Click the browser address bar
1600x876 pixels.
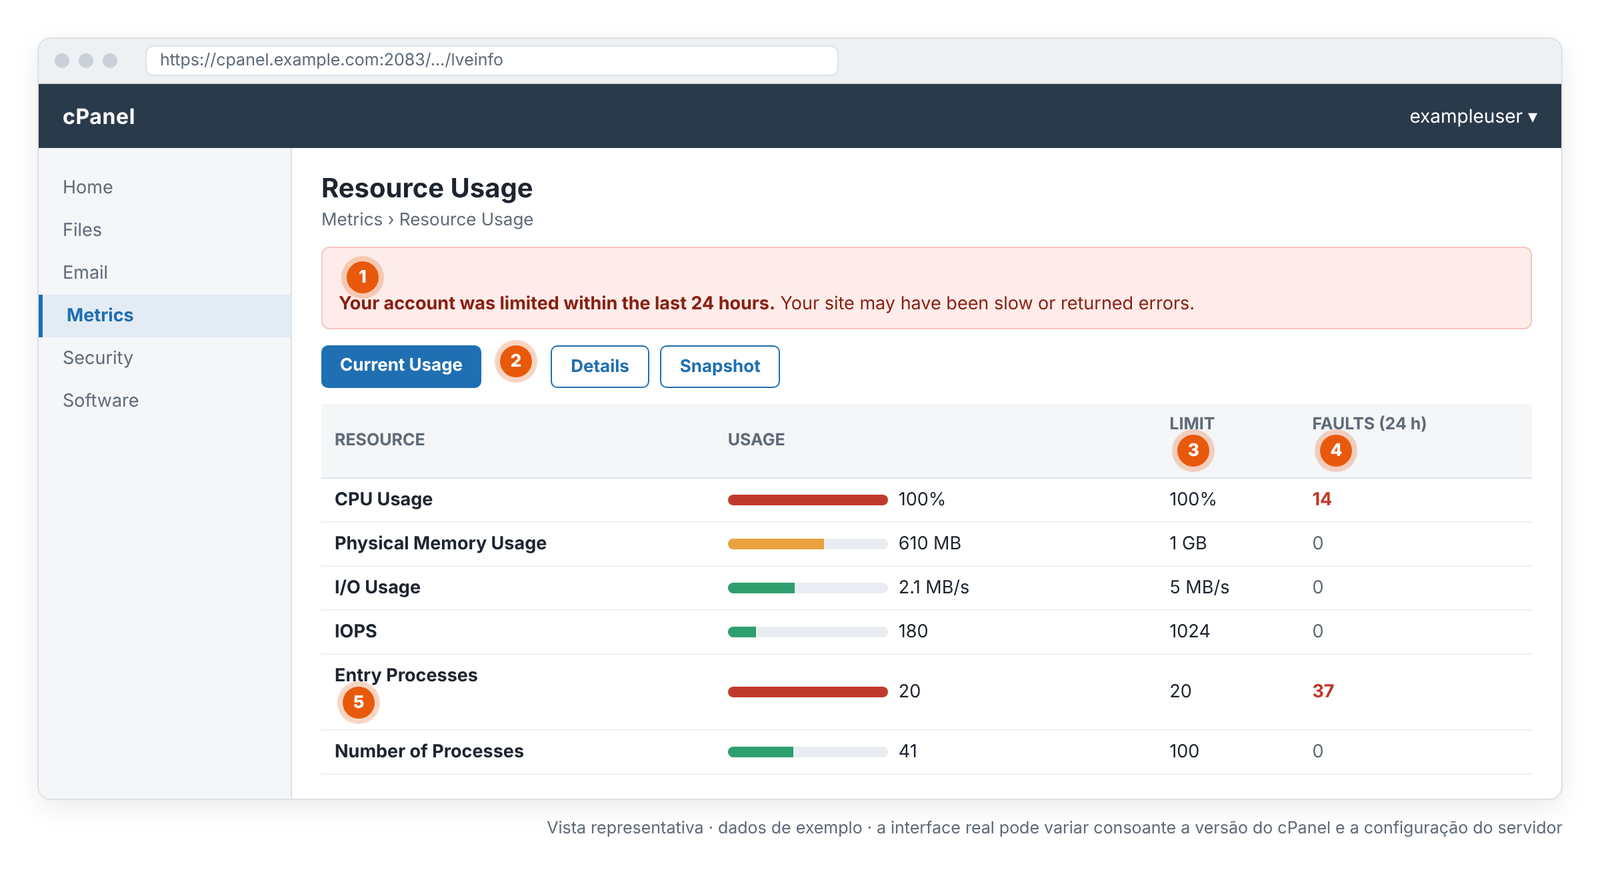tap(492, 60)
